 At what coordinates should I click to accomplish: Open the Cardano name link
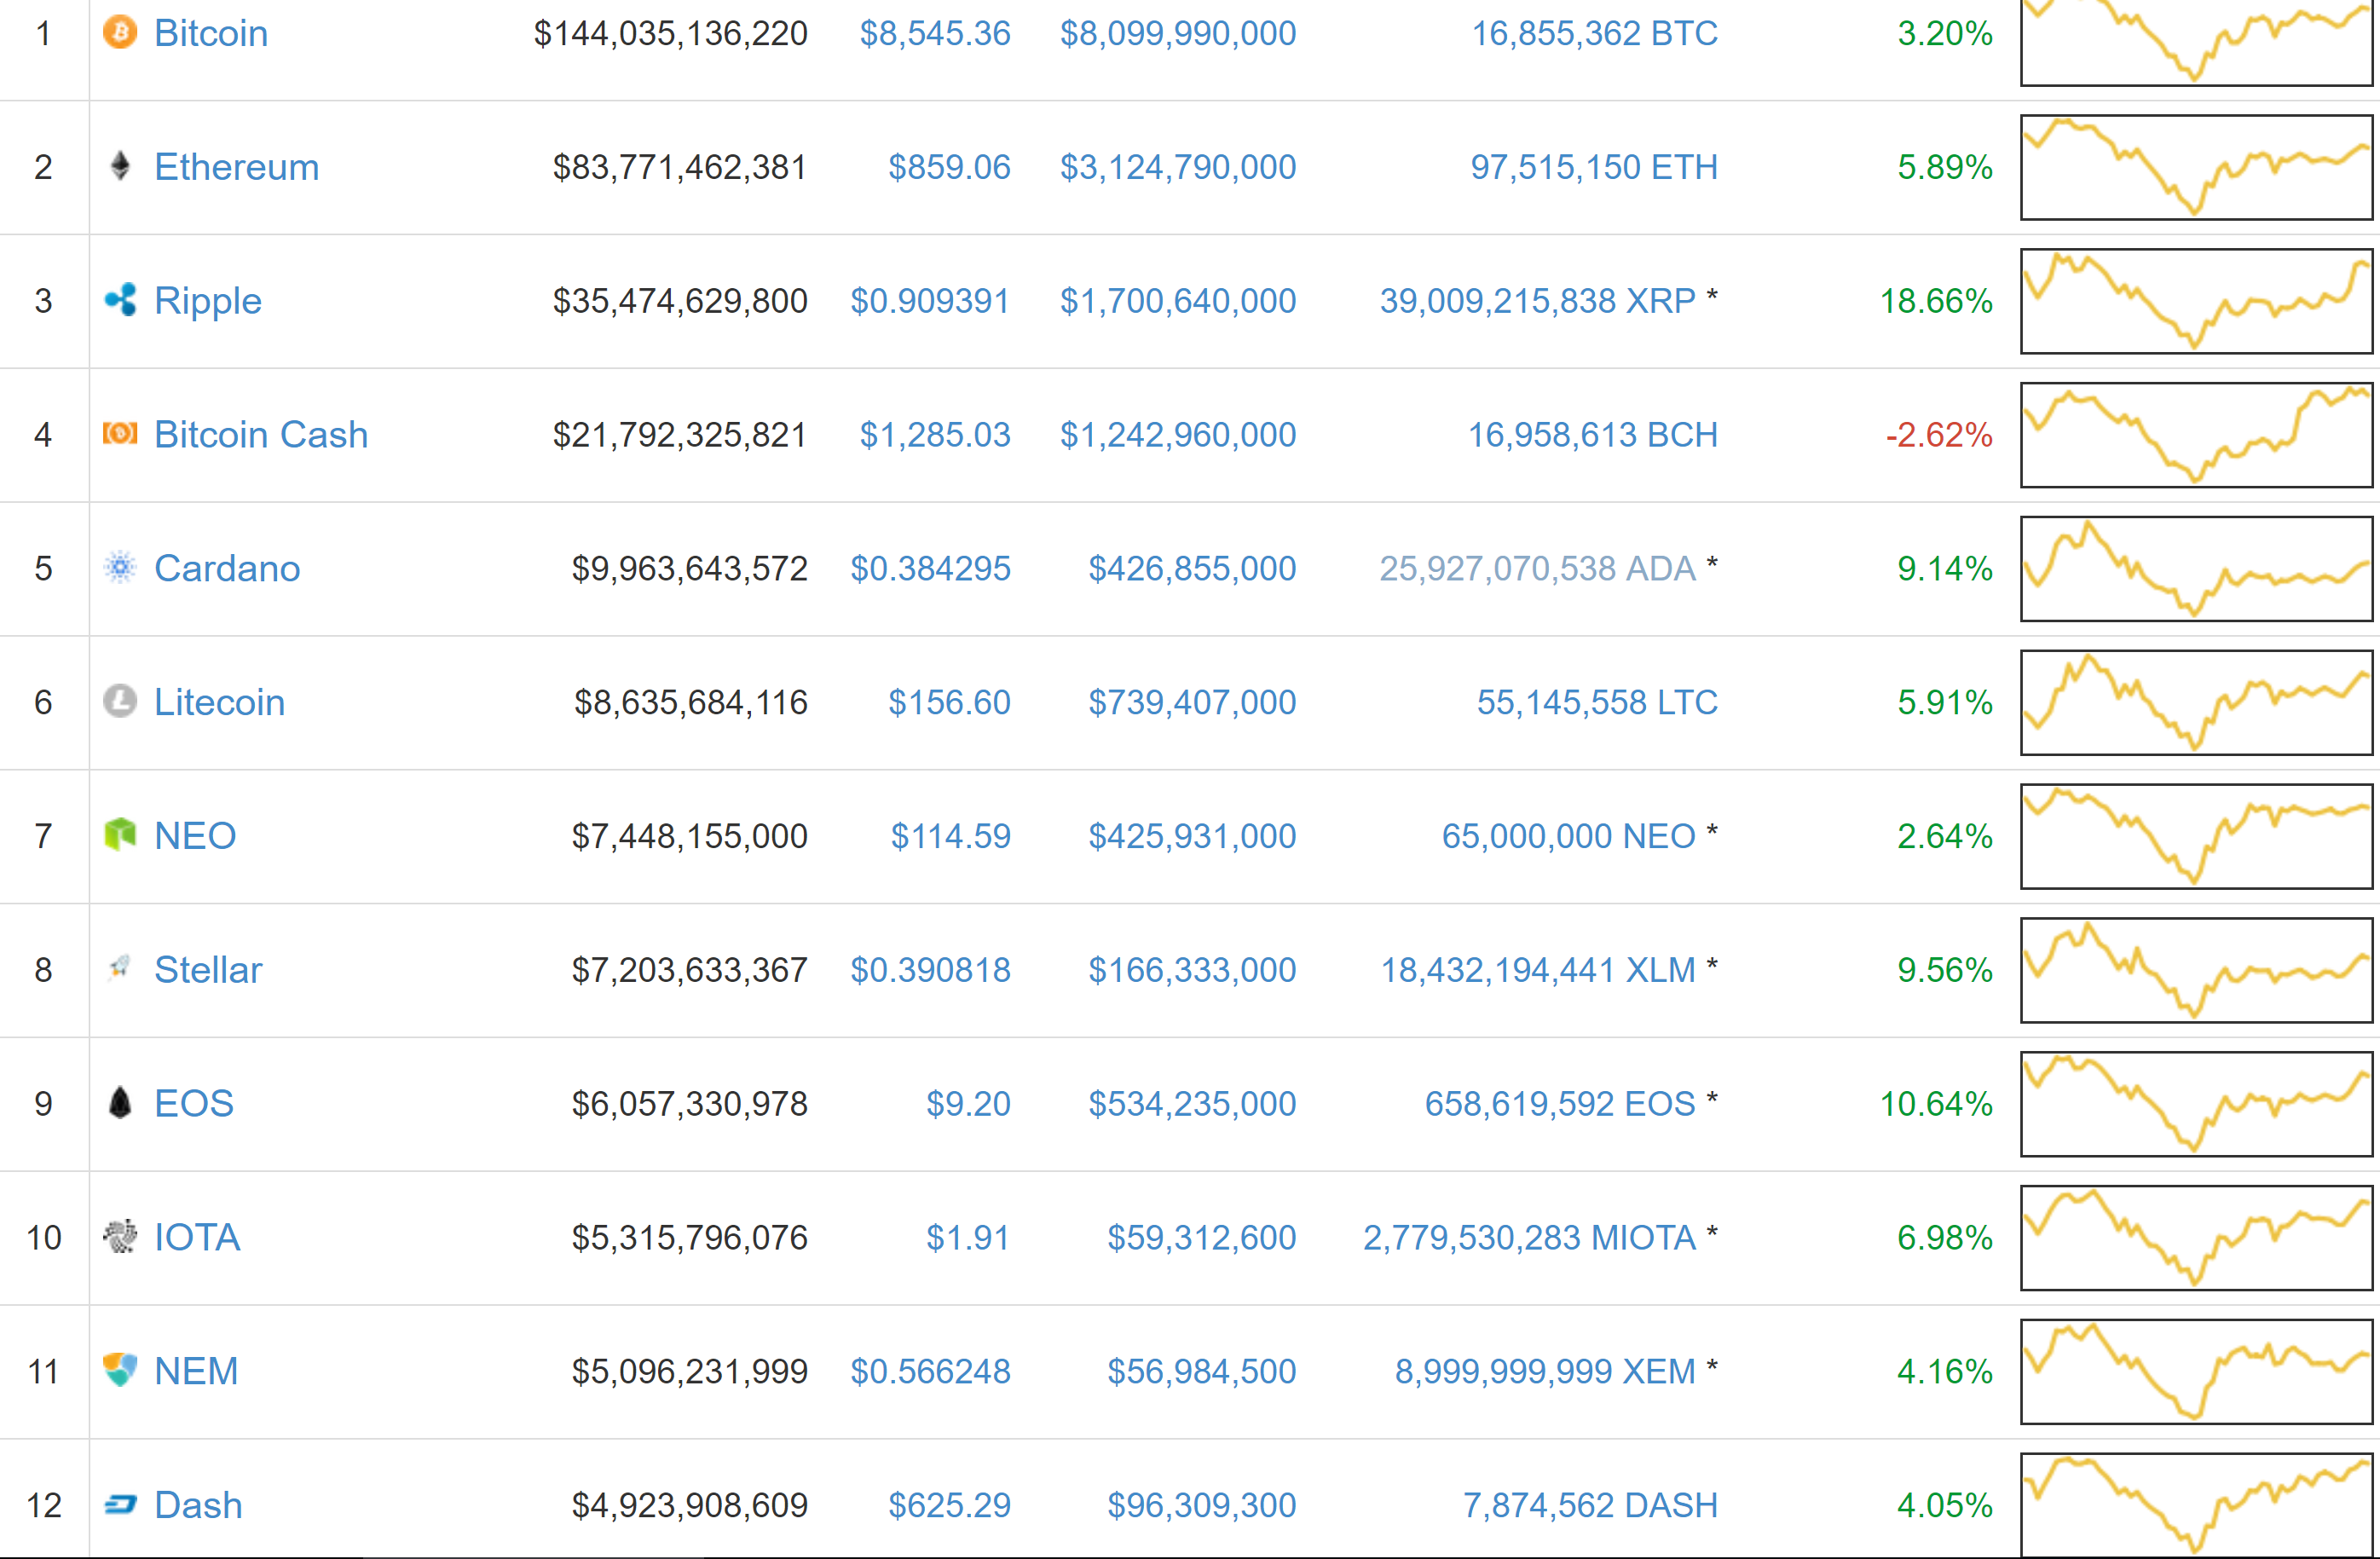[227, 568]
